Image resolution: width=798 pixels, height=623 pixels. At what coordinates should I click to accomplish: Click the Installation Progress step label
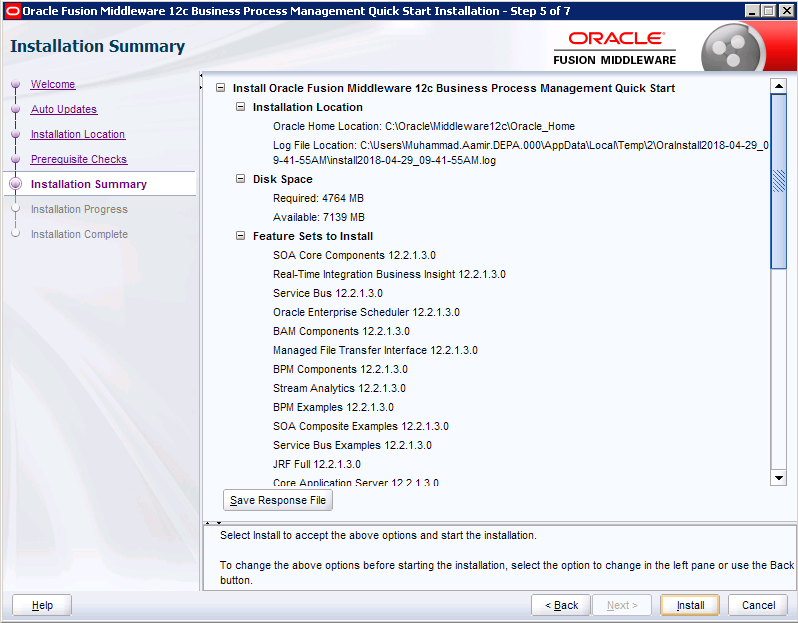(x=79, y=209)
